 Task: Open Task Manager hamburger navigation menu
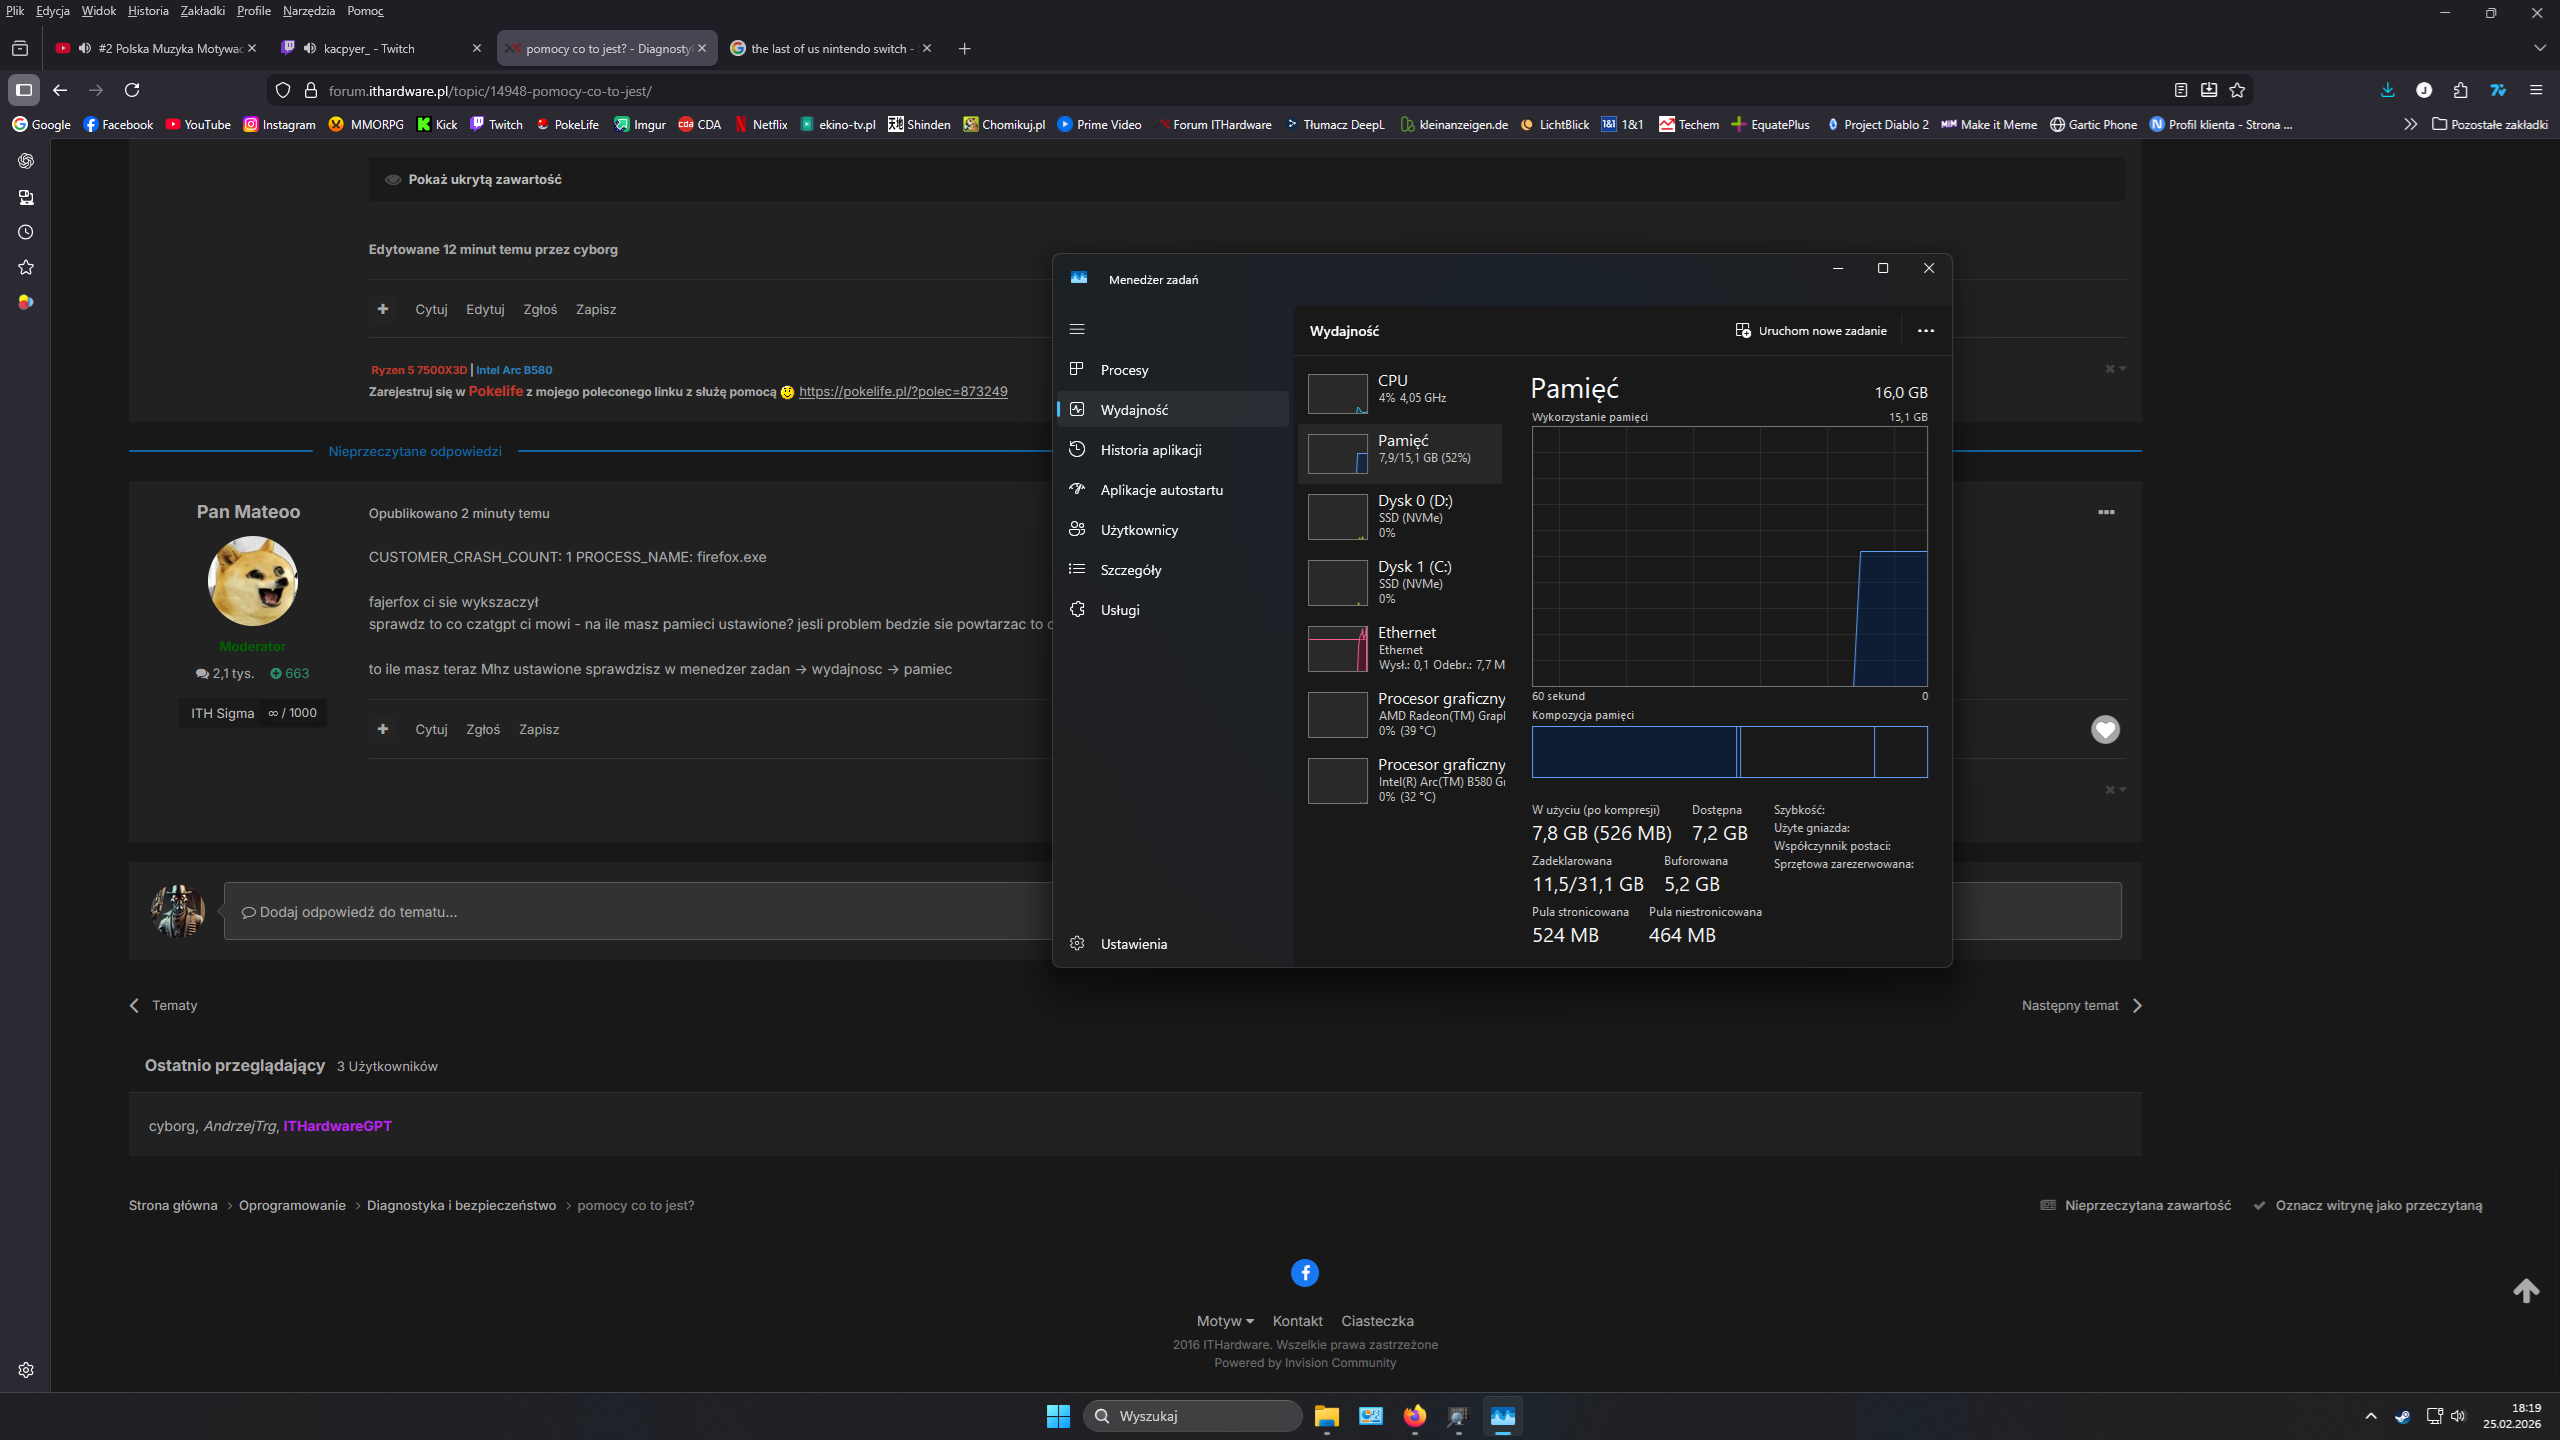(1077, 329)
